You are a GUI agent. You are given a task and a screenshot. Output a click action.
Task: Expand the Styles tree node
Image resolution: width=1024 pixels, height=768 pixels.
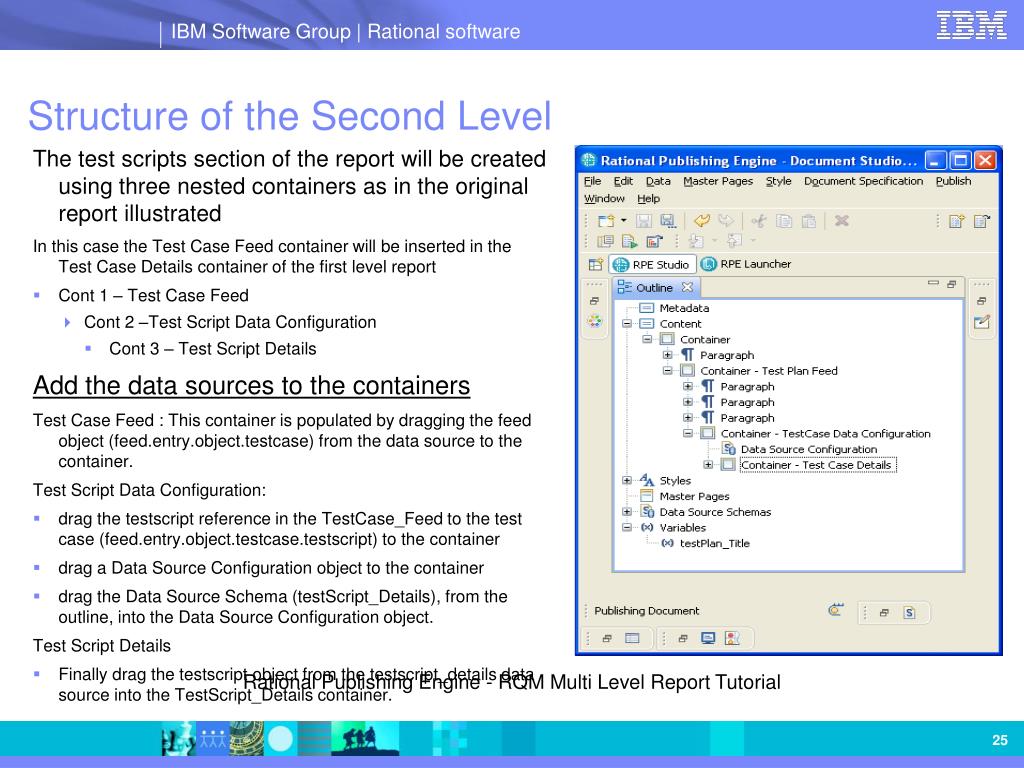click(627, 480)
